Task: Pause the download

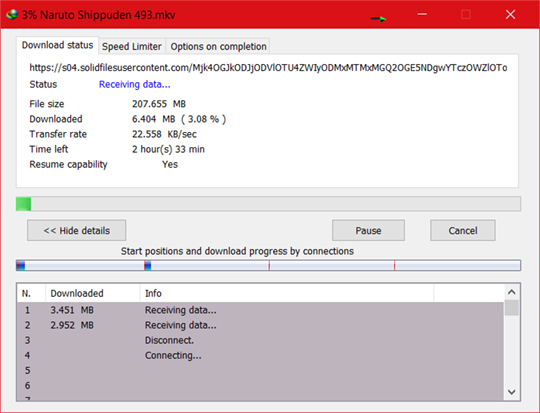Action: pyautogui.click(x=368, y=230)
